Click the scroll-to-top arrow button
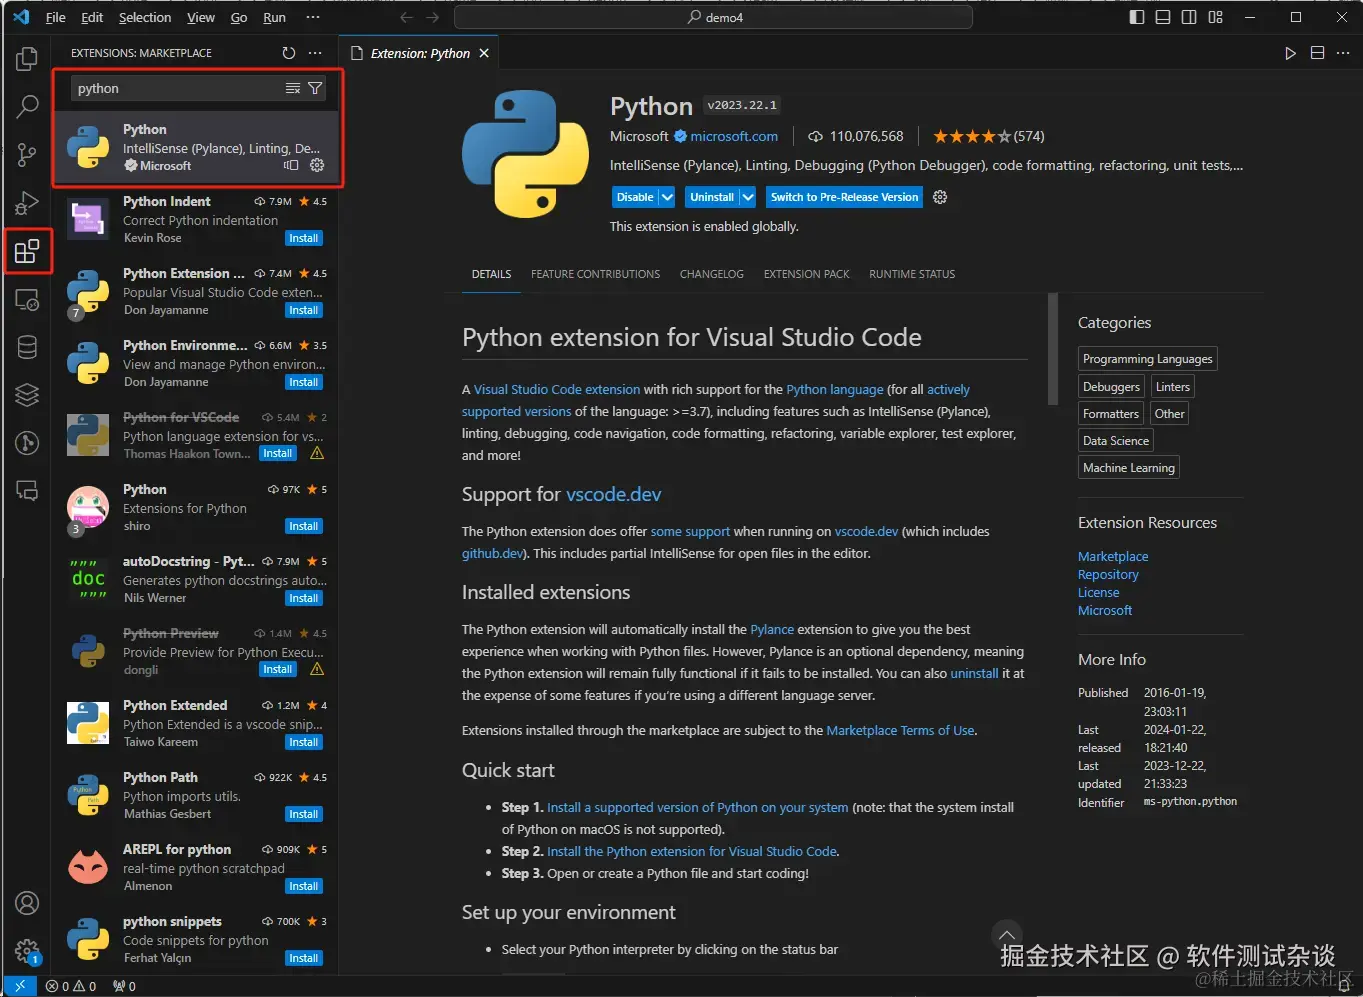 click(1007, 934)
